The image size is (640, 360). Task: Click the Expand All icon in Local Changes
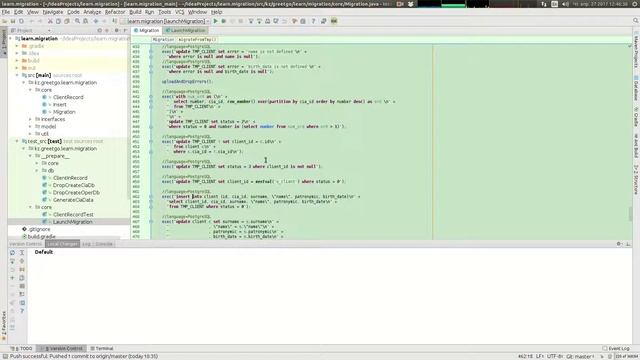point(22,253)
